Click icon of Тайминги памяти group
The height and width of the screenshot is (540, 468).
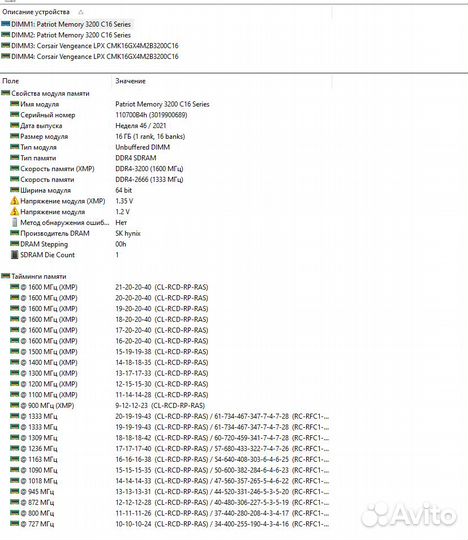6,276
